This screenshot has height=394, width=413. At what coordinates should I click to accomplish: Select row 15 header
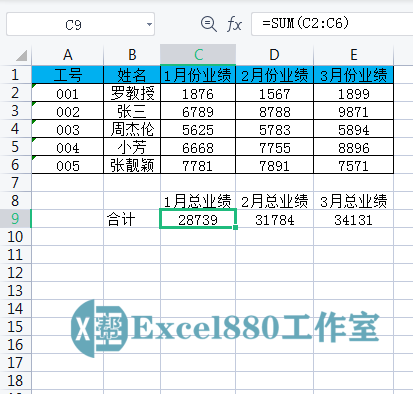[x=15, y=327]
